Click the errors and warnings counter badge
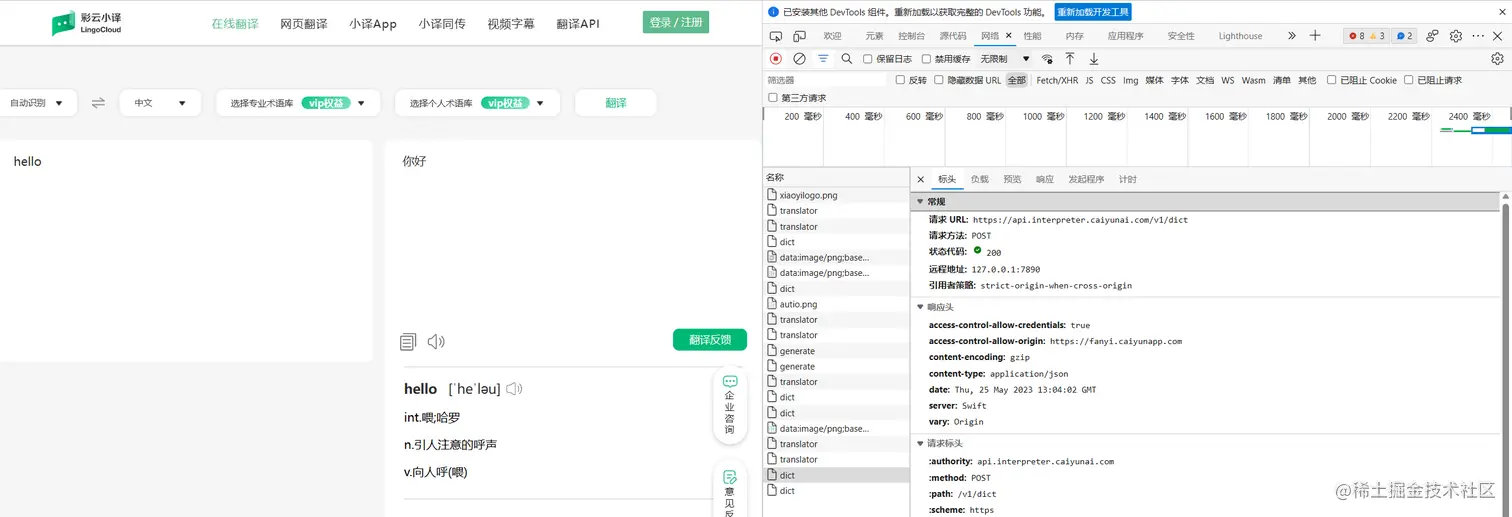Screen dimensions: 1512x517 pyautogui.click(x=1366, y=36)
